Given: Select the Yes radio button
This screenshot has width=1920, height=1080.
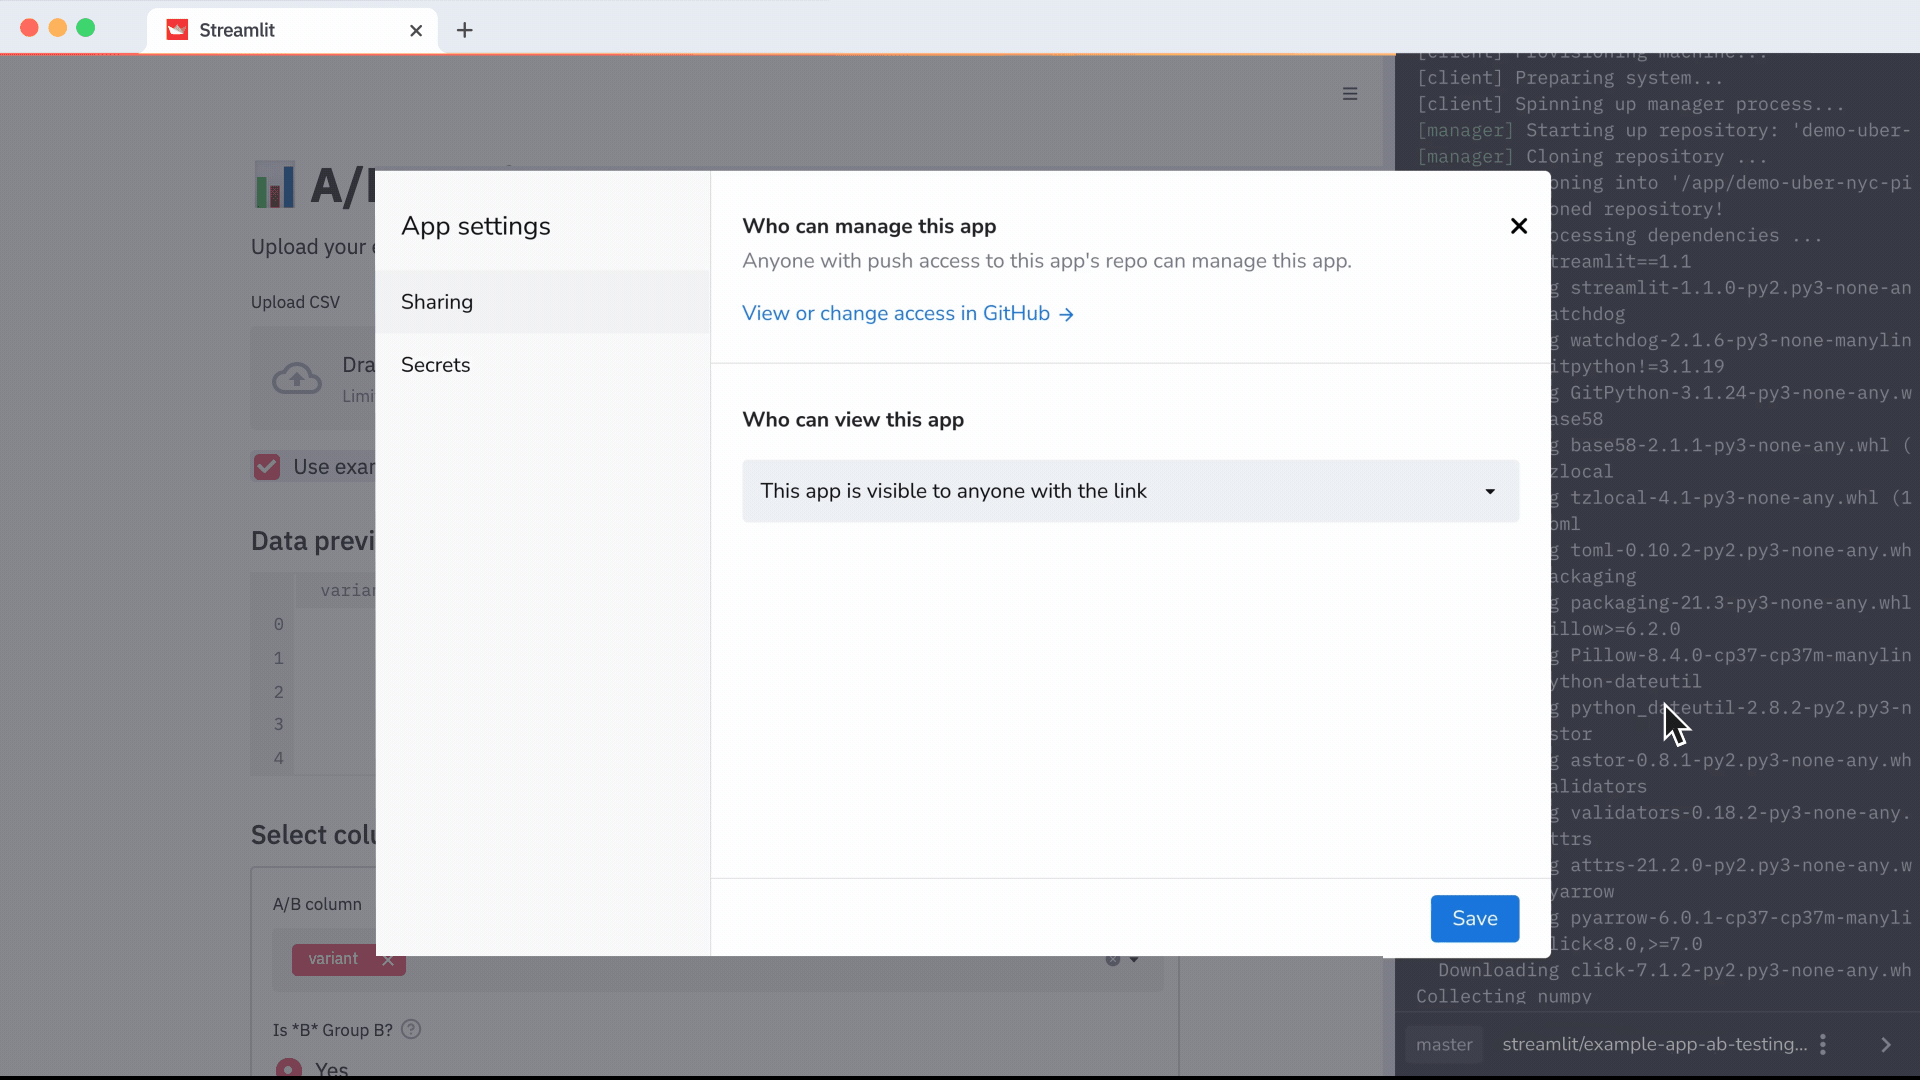Looking at the screenshot, I should pos(288,1067).
